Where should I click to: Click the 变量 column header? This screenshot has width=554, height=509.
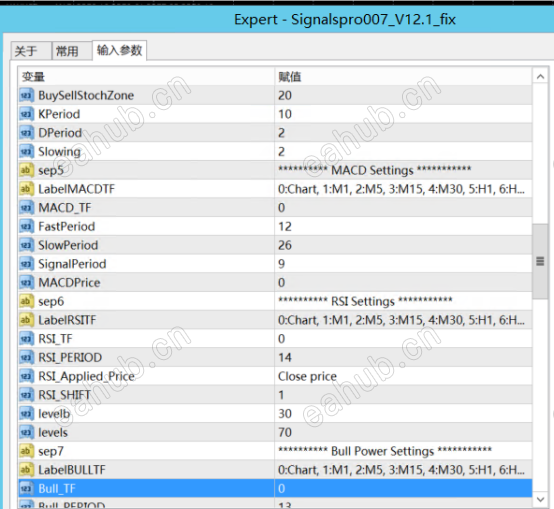[x=146, y=77]
